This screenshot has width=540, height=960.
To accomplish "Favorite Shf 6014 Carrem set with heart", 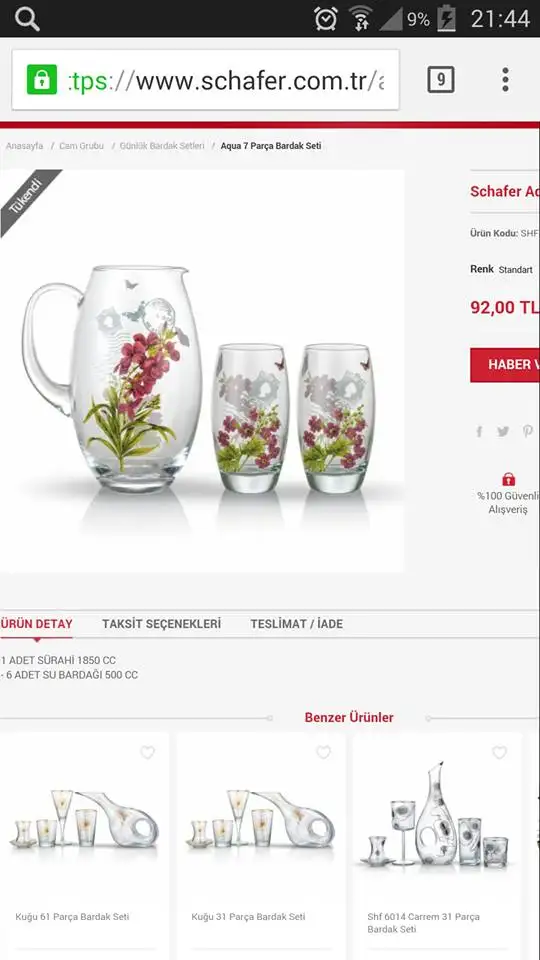I will click(500, 752).
